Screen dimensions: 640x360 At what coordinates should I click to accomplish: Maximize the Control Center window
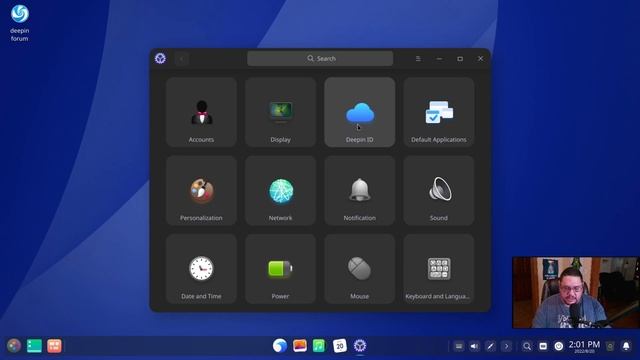[x=460, y=59]
